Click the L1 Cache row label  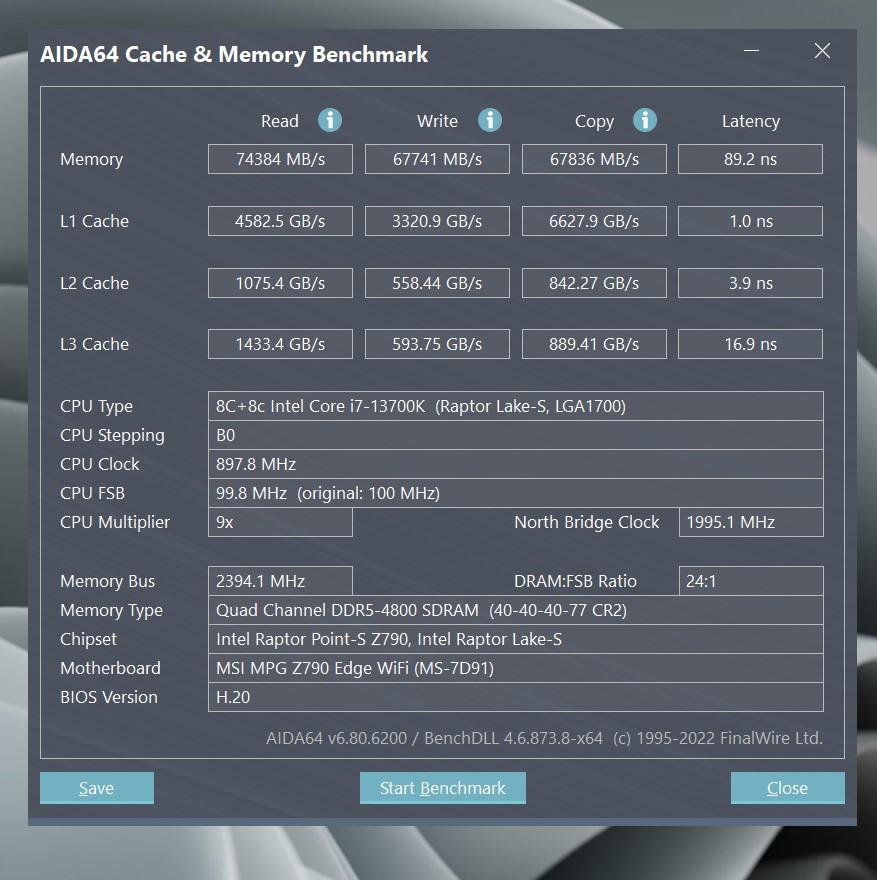pos(94,221)
